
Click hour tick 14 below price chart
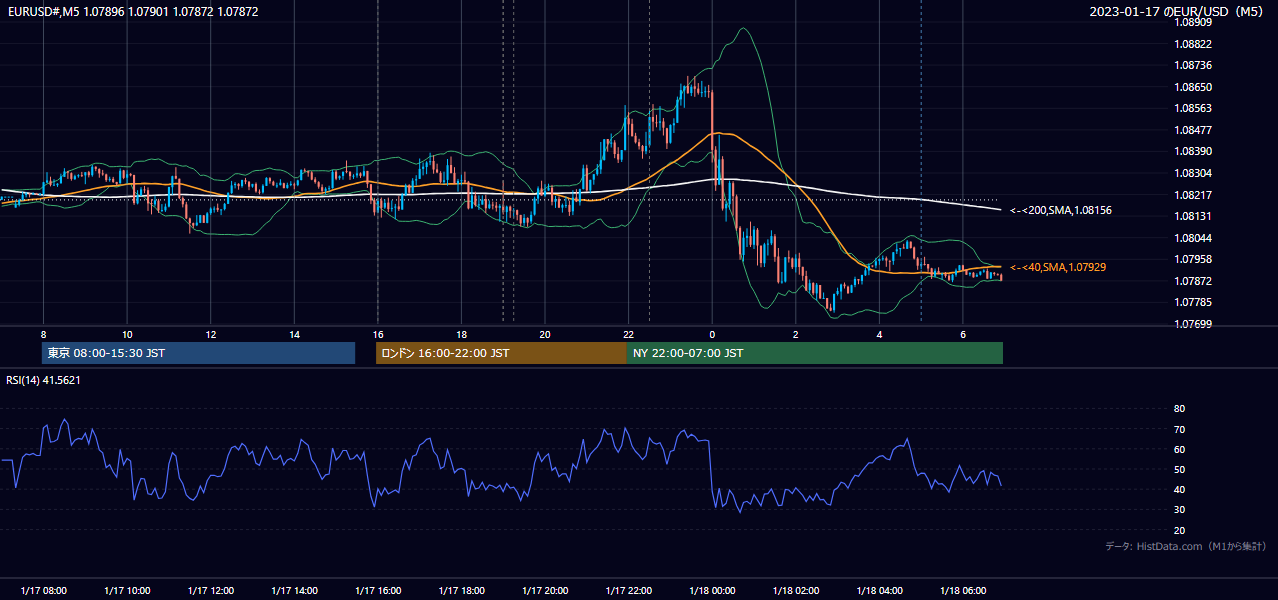pos(294,334)
